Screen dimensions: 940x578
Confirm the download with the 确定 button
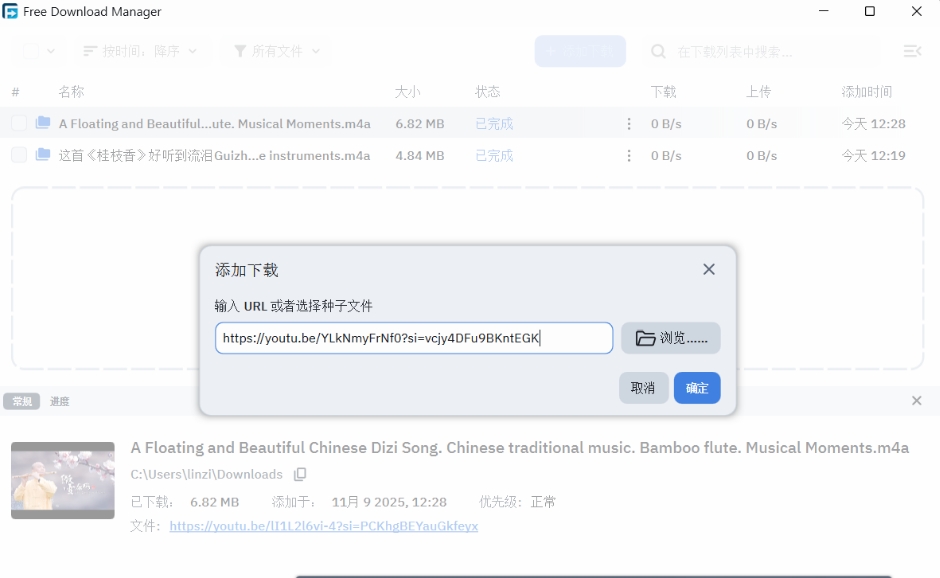point(697,388)
